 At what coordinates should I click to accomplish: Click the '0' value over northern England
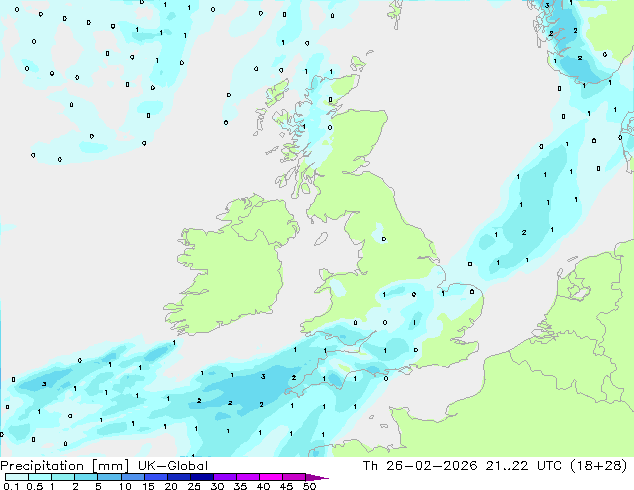(x=384, y=239)
